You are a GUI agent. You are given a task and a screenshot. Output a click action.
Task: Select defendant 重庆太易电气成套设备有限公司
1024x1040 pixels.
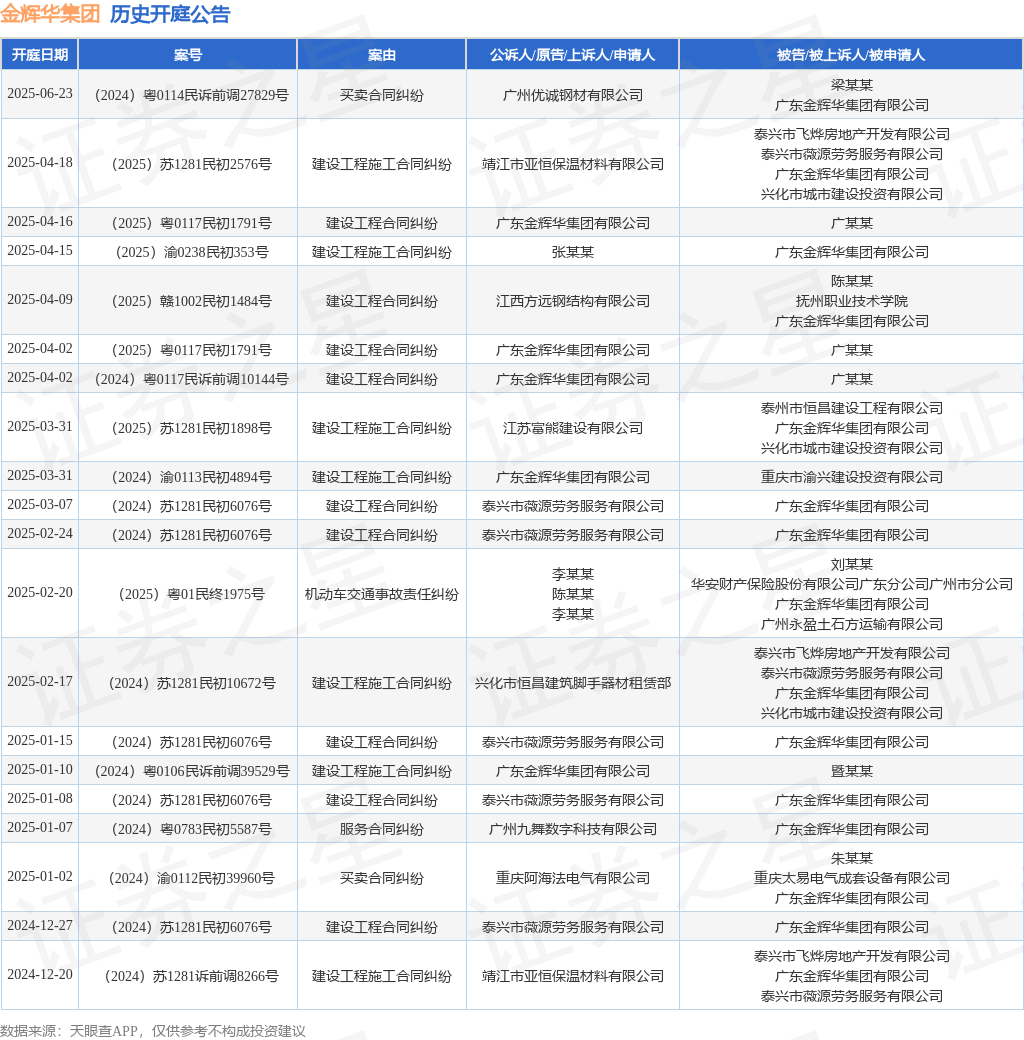852,878
